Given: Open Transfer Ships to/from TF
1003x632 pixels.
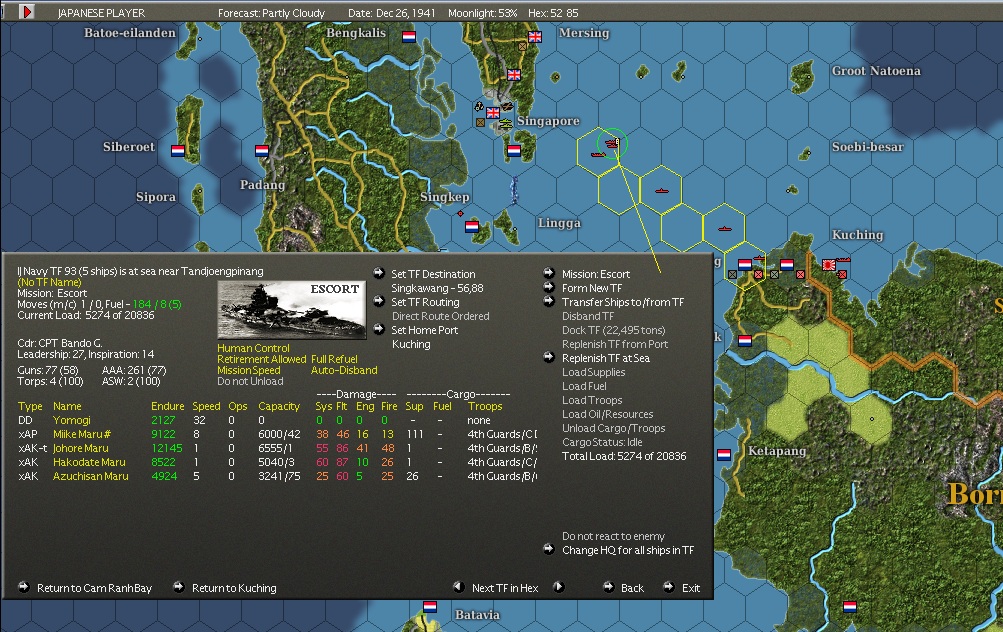Looking at the screenshot, I should [x=623, y=302].
